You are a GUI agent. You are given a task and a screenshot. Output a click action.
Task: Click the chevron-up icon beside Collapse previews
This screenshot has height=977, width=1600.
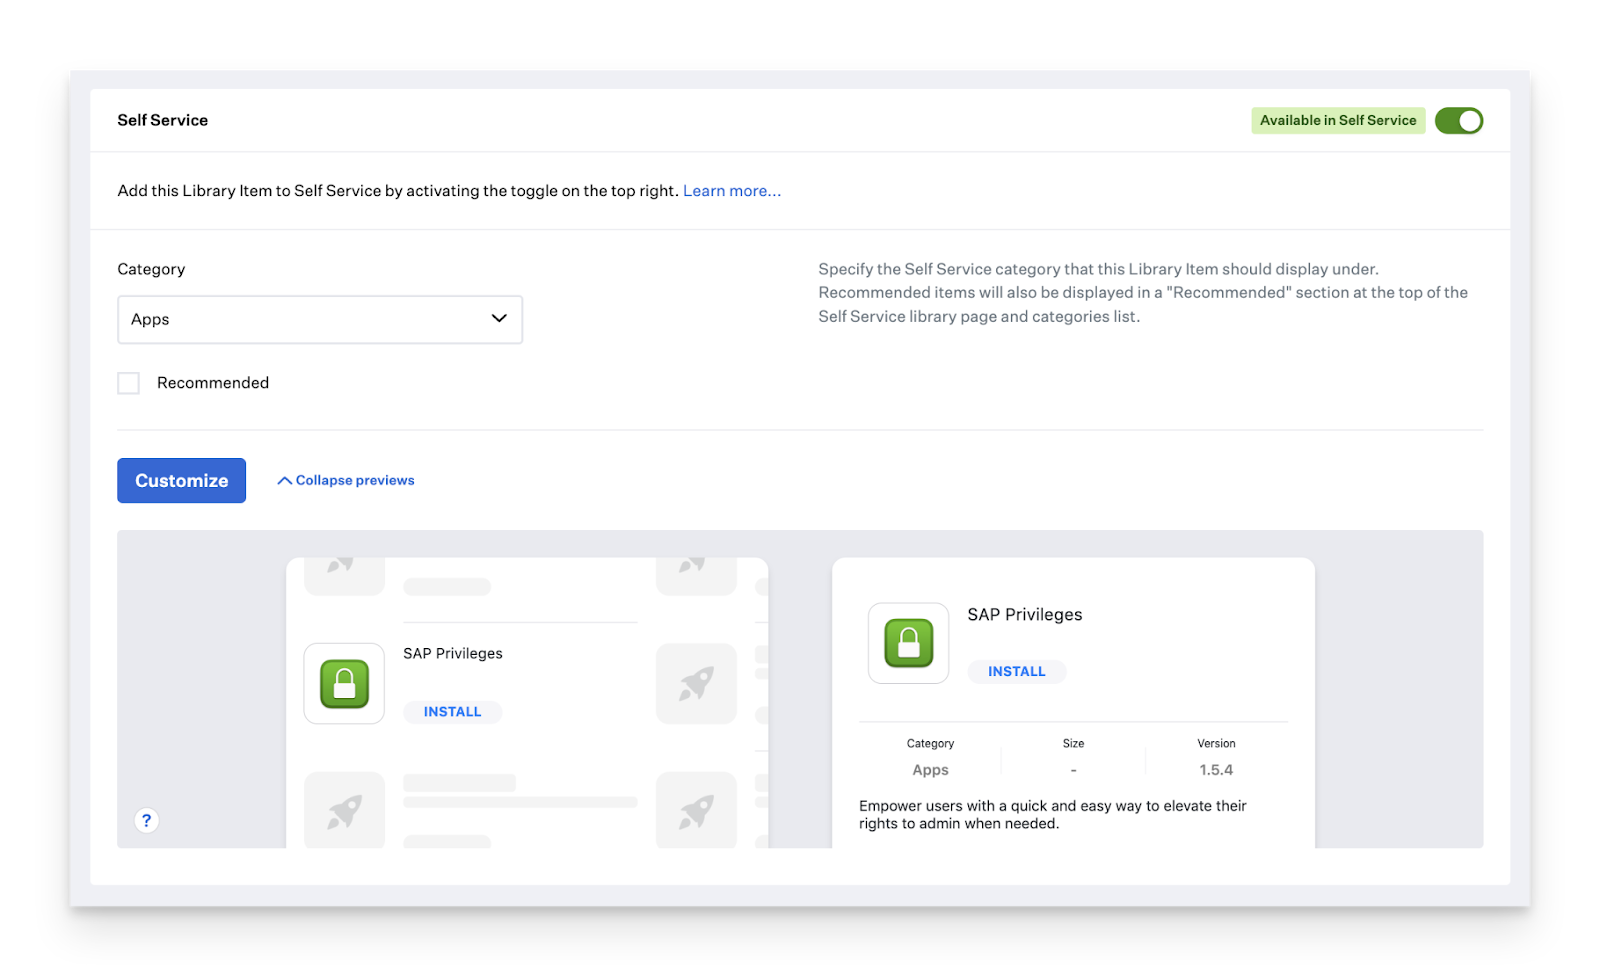284,481
